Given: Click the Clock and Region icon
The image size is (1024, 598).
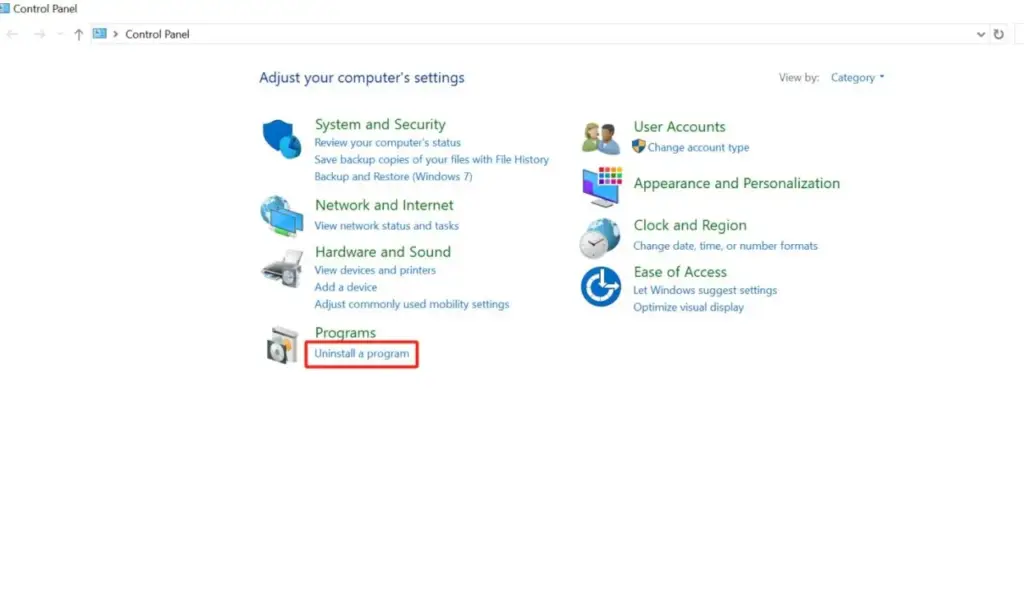Looking at the screenshot, I should point(600,238).
